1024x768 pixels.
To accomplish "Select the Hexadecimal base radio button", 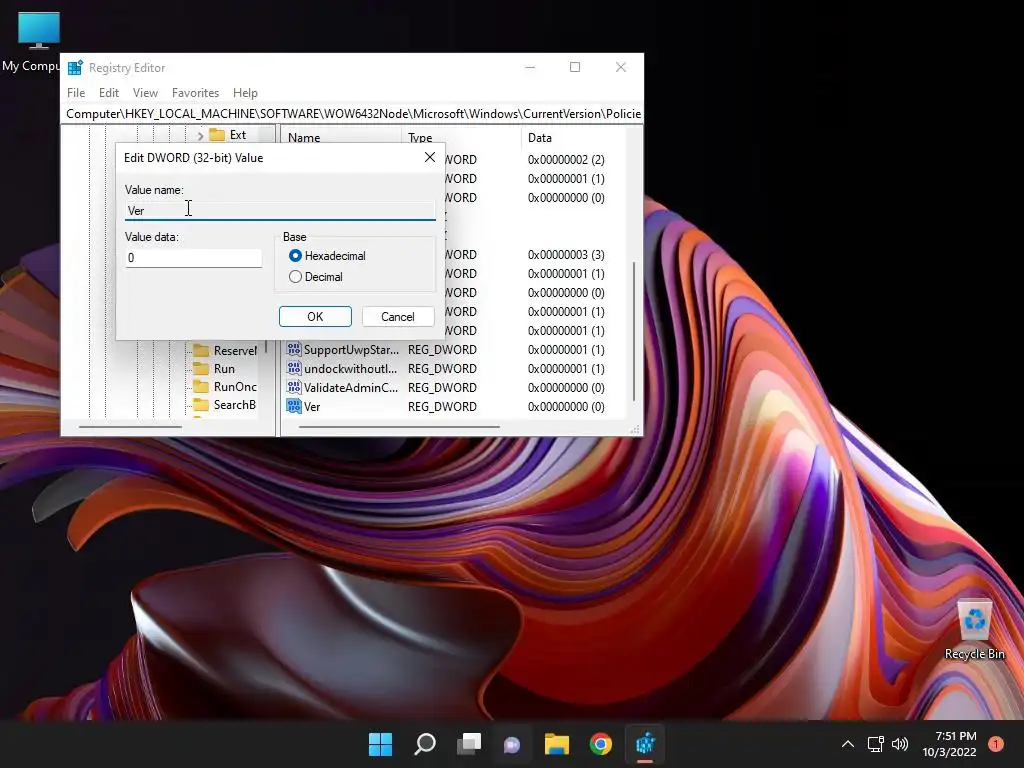I will (x=295, y=256).
